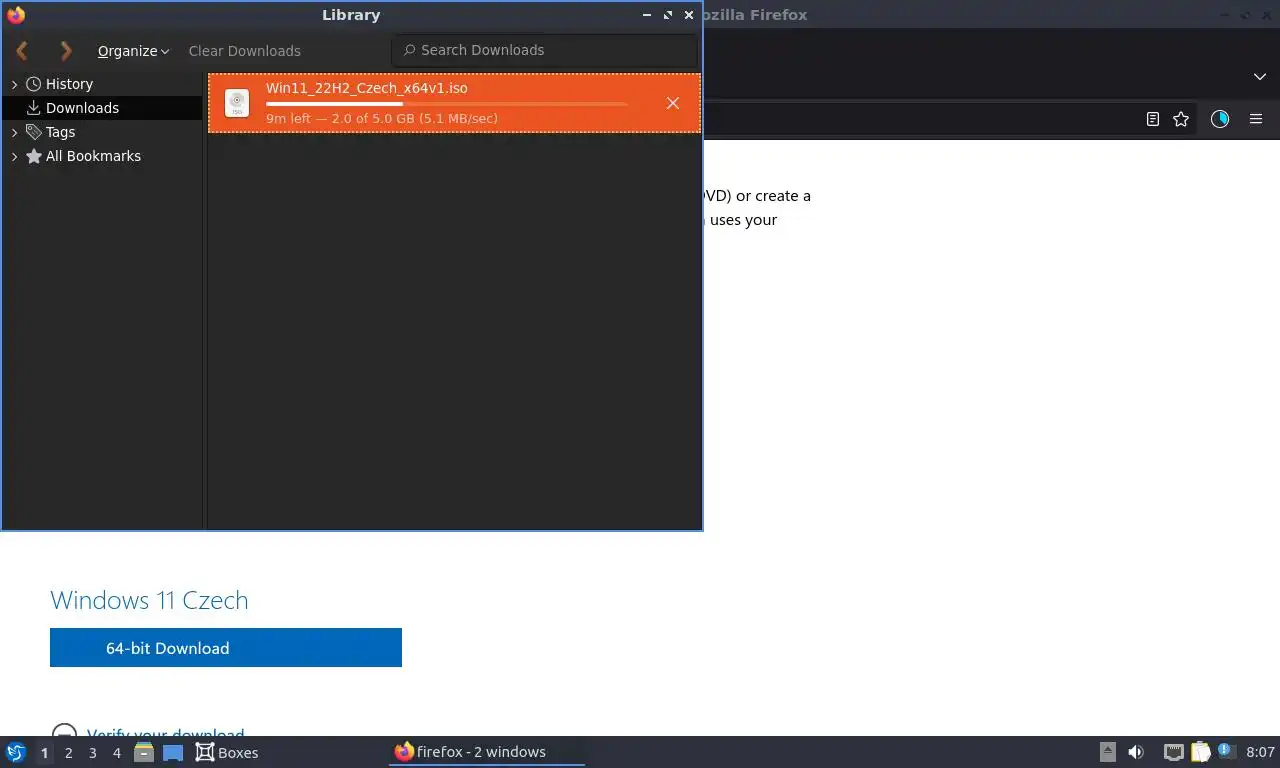Screen dimensions: 1280x768
Task: Focus the Search Downloads field
Action: [x=544, y=50]
